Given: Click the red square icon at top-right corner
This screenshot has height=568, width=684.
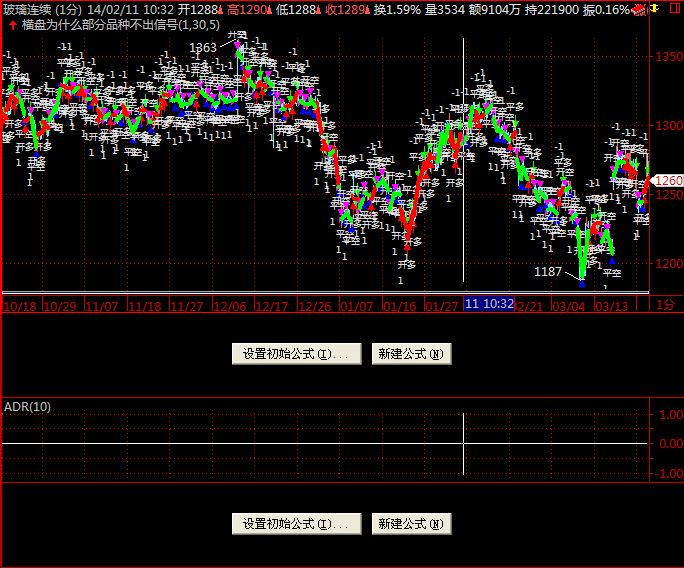Looking at the screenshot, I should pyautogui.click(x=674, y=9).
